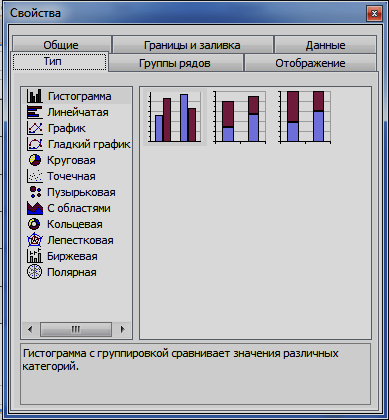Image resolution: width=389 pixels, height=420 pixels.
Task: Click the Линейчатая label in the list
Action: pos(78,112)
